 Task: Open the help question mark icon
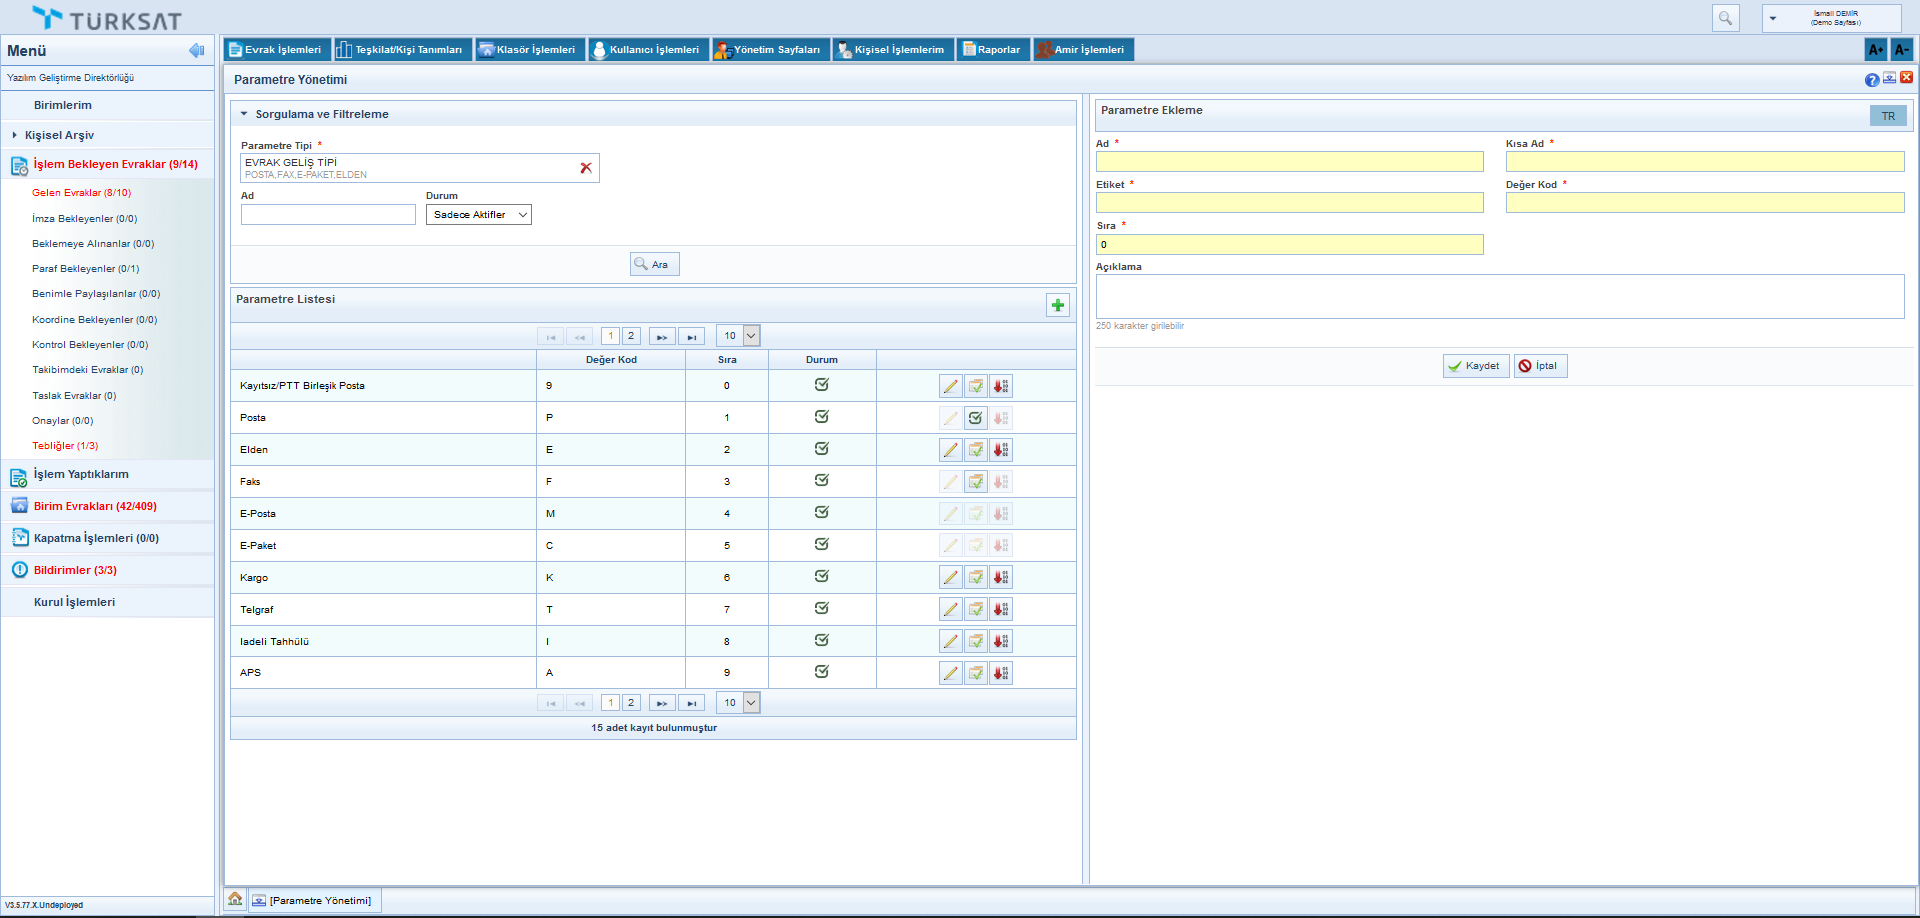pyautogui.click(x=1871, y=80)
